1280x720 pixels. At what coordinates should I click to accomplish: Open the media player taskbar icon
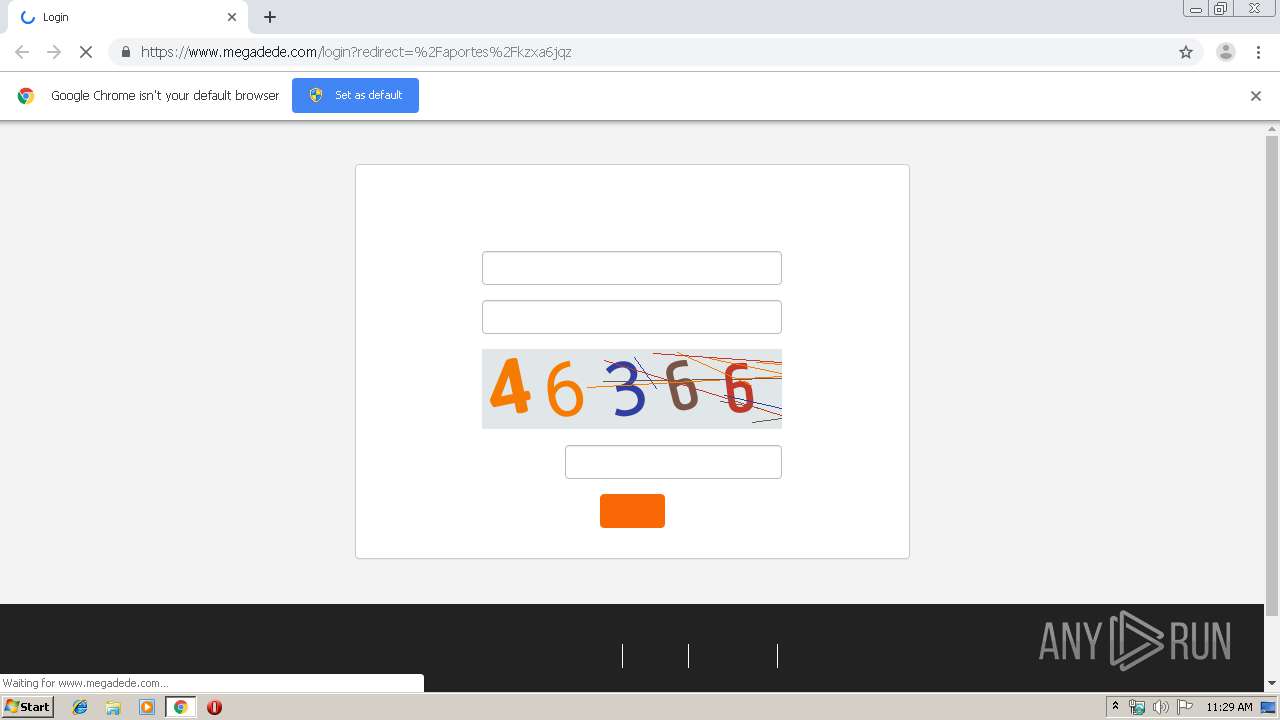147,707
